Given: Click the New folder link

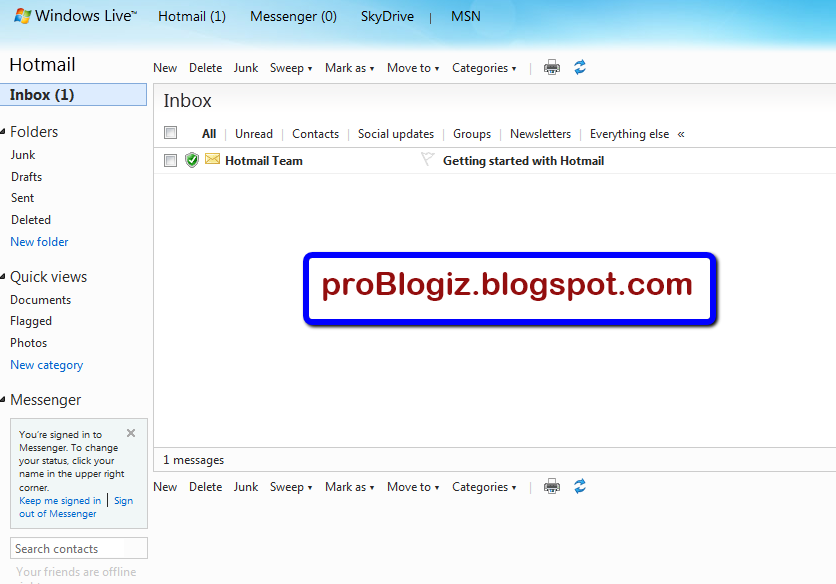Looking at the screenshot, I should click(x=39, y=242).
